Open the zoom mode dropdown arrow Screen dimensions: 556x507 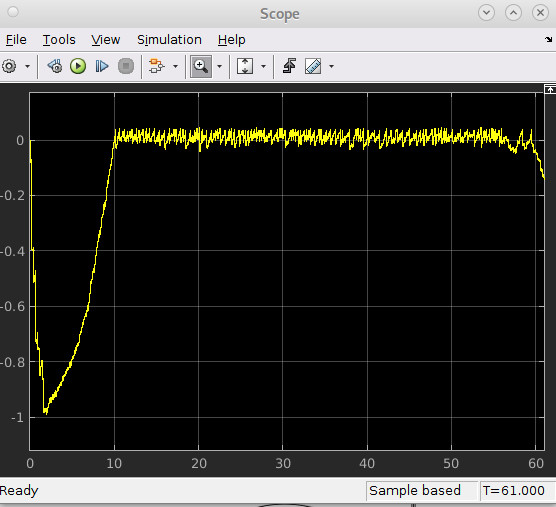[219, 66]
